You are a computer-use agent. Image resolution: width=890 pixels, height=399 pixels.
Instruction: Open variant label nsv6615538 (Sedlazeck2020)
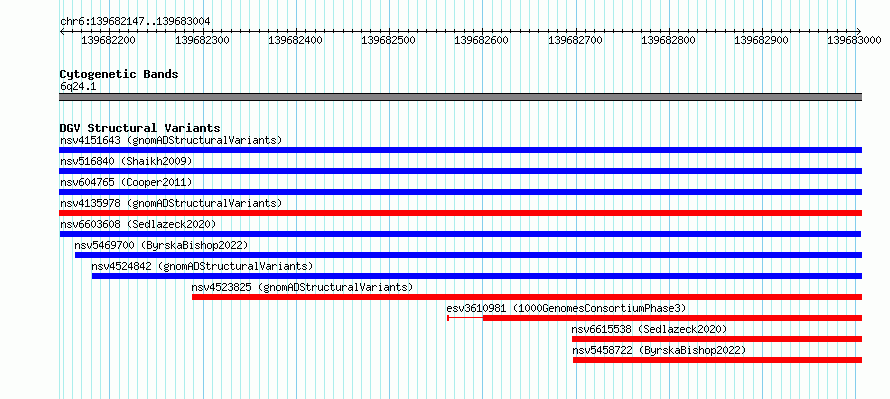[x=649, y=329]
